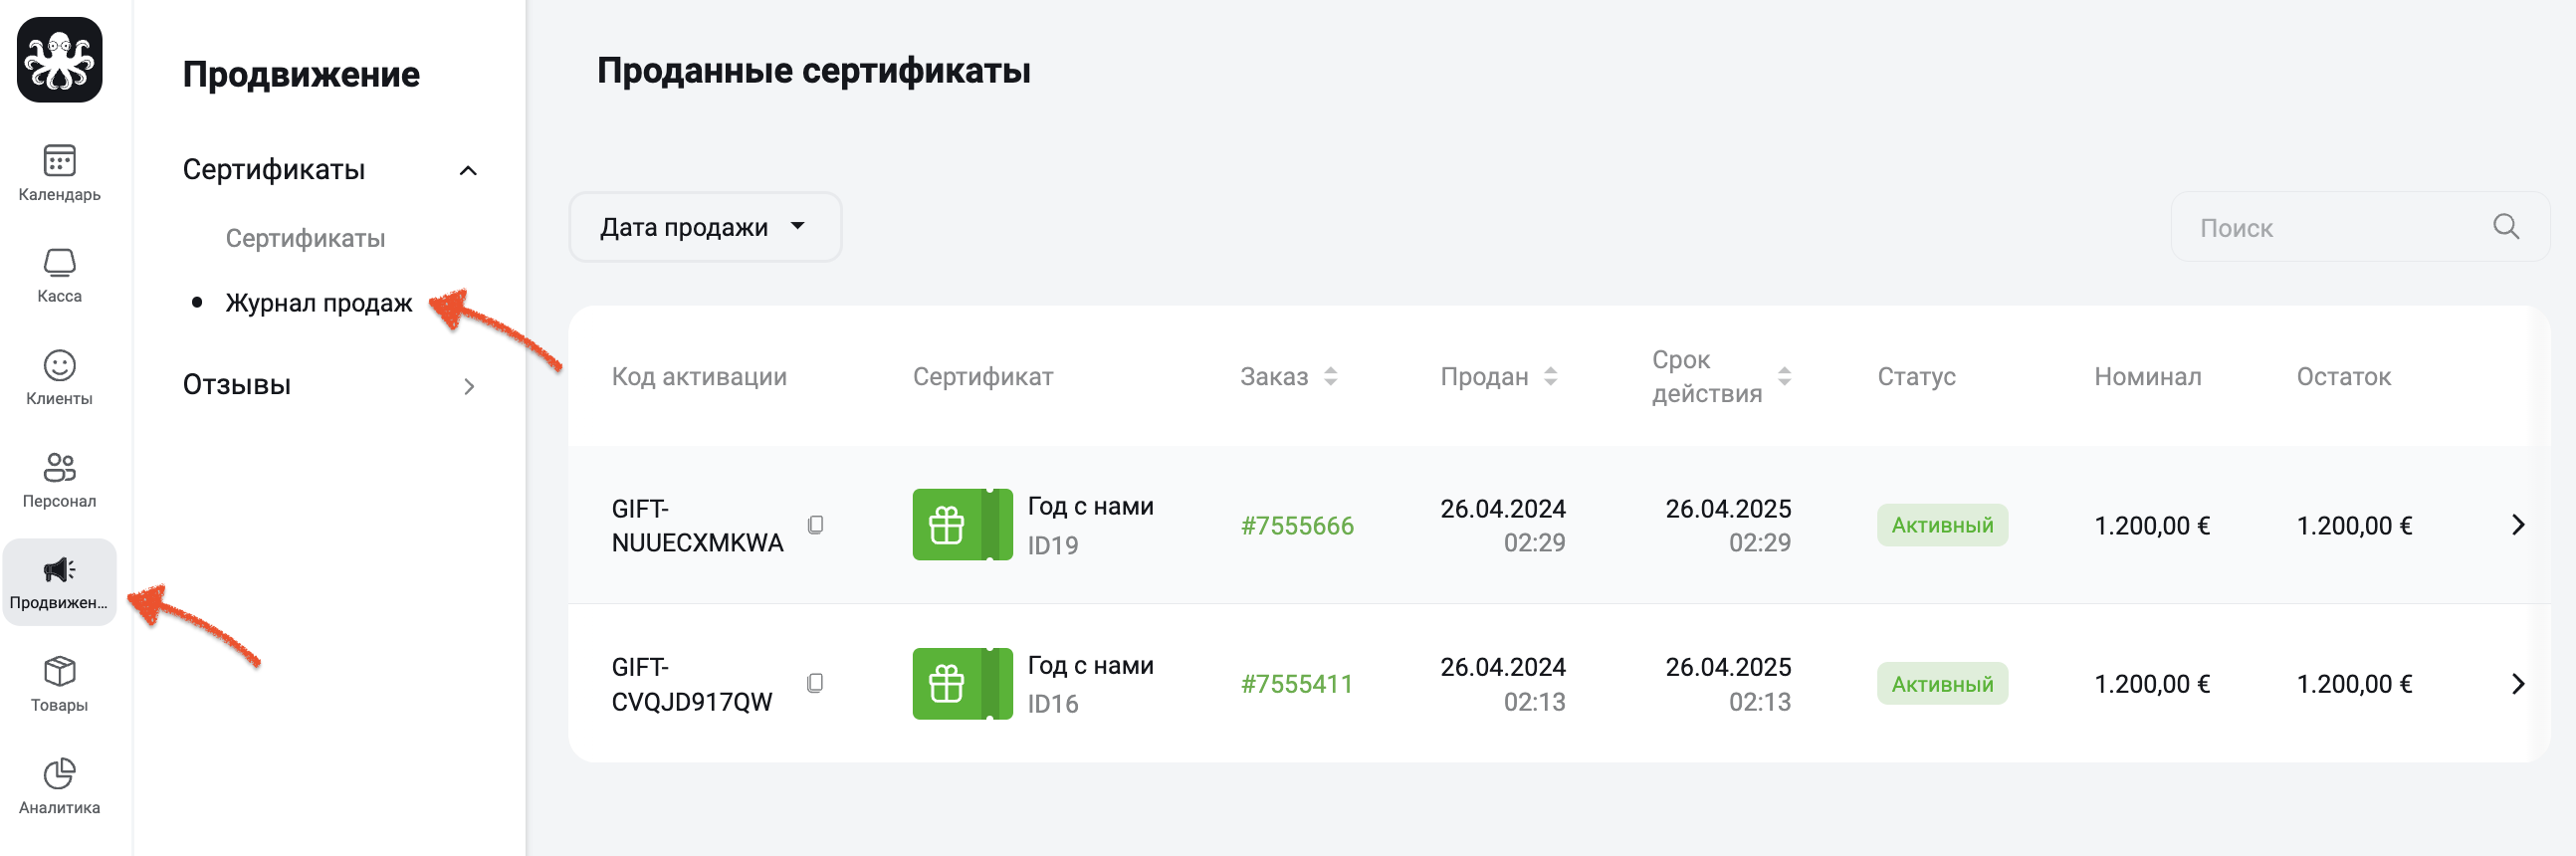
Task: Open the Дата продажи filter dropdown
Action: [x=703, y=226]
